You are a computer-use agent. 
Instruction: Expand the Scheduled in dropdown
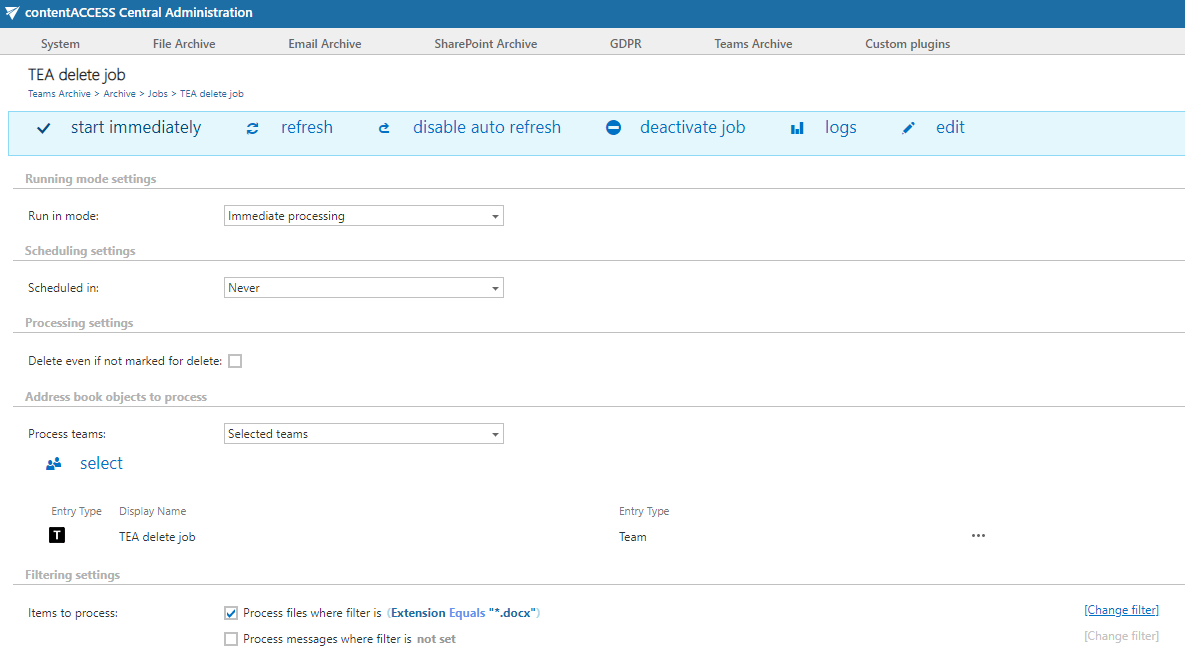tap(364, 288)
